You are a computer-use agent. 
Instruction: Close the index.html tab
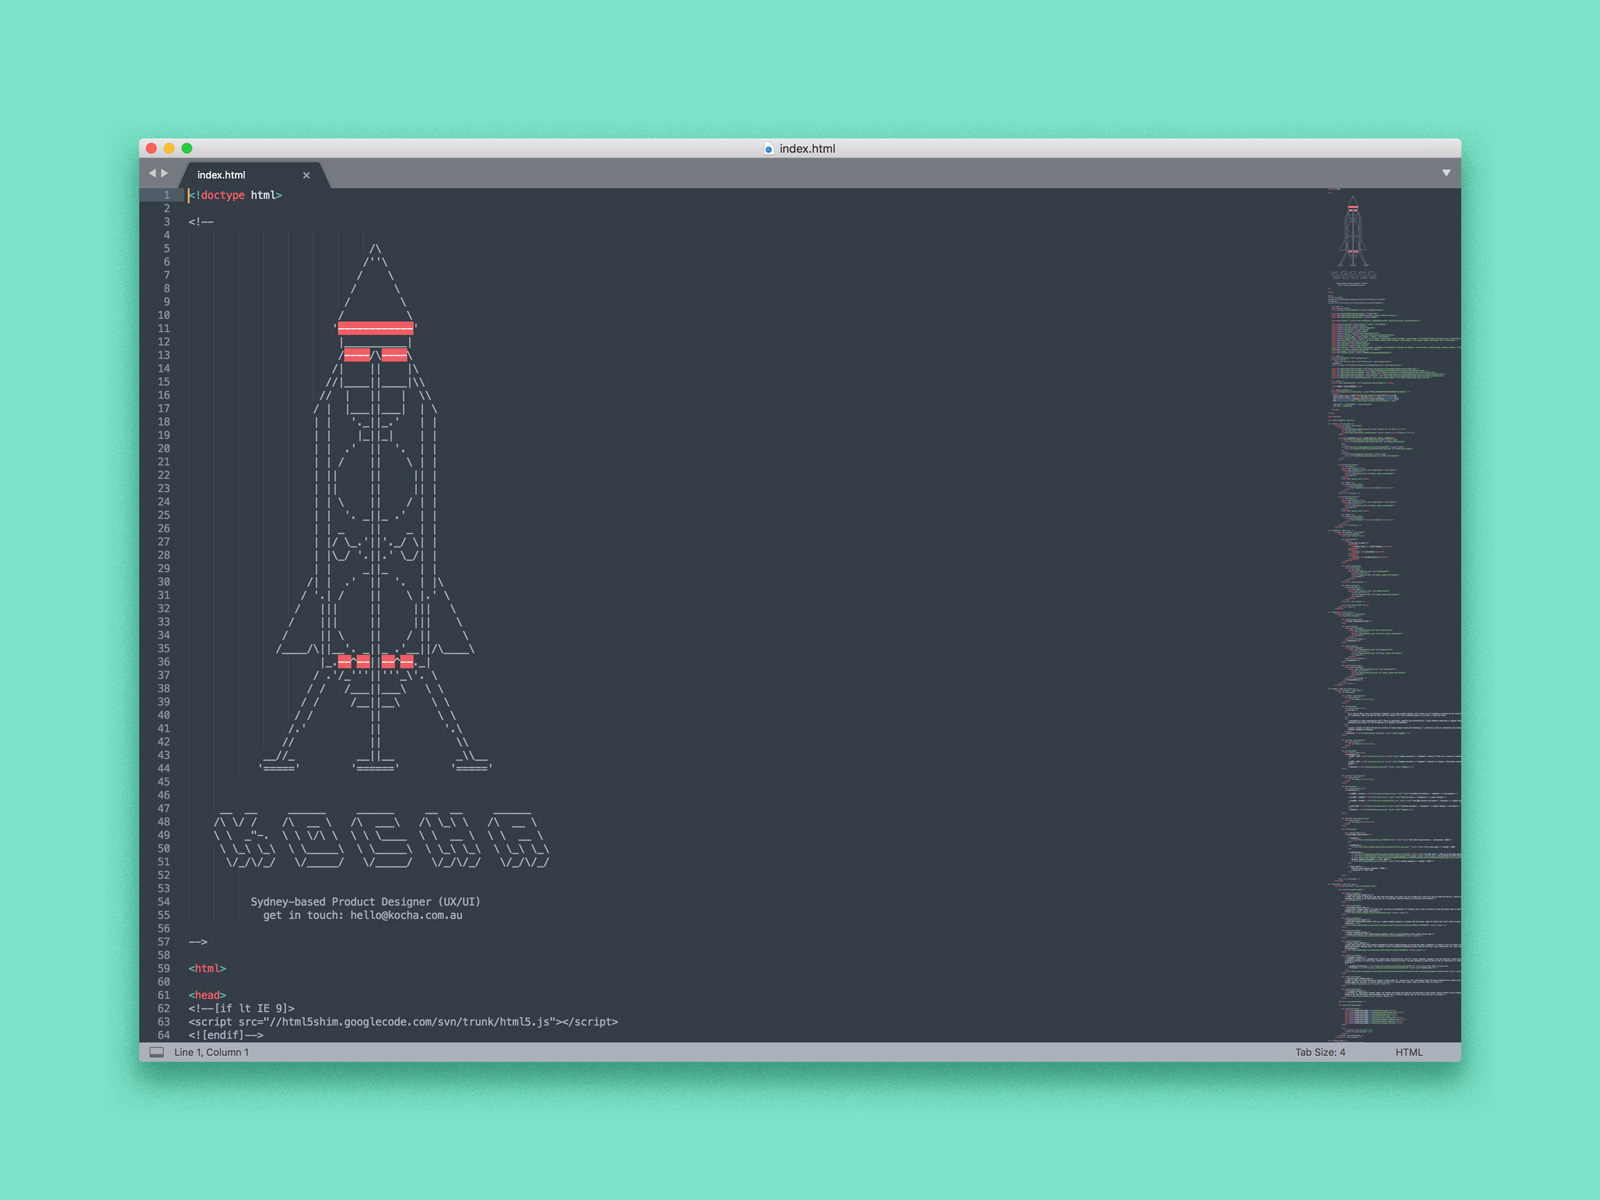pos(306,175)
